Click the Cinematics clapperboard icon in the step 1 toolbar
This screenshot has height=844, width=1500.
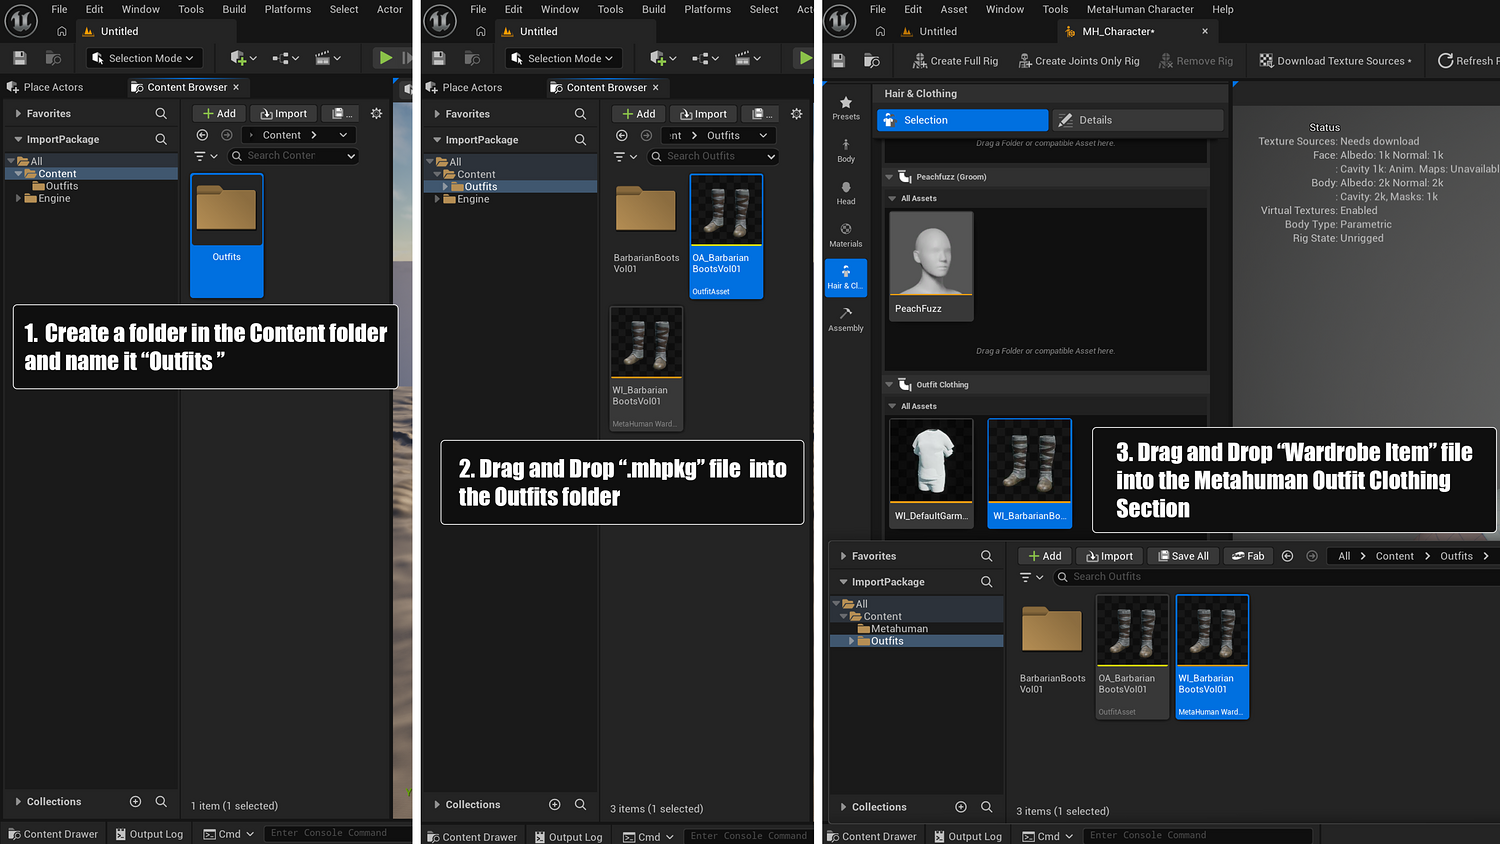click(328, 58)
